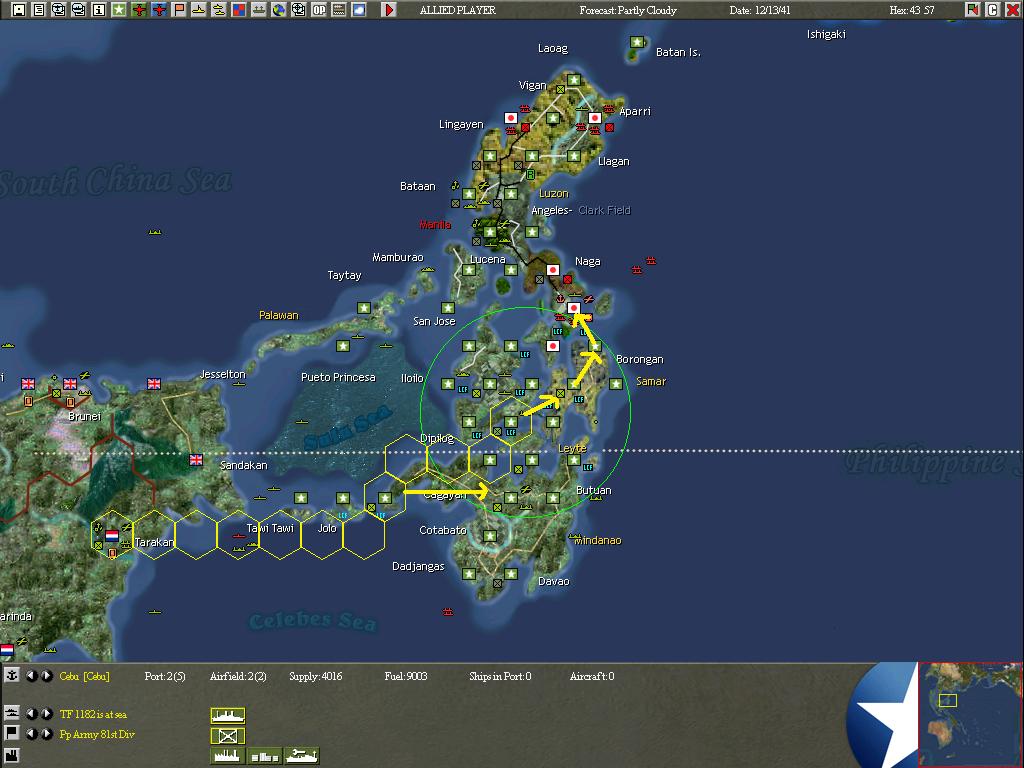Click the double yellow ships toolbar icon
Viewport: 1024px width, 768px height.
click(219, 10)
